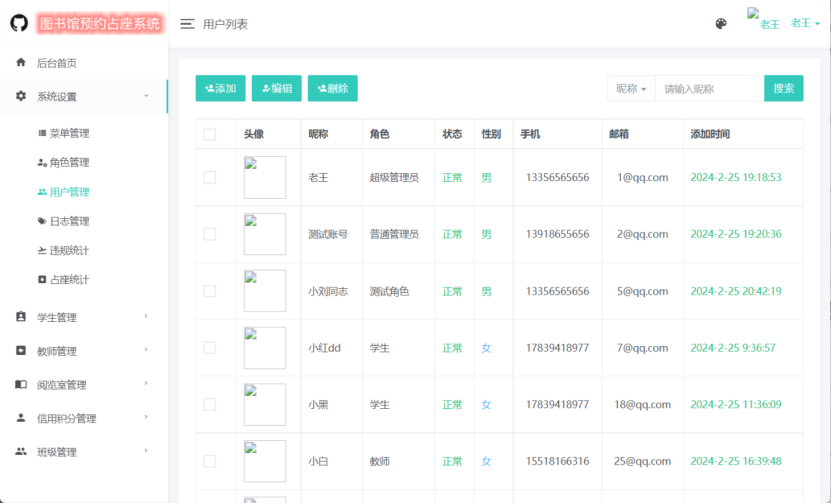Click the square icon beside 占座统计

tap(42, 279)
